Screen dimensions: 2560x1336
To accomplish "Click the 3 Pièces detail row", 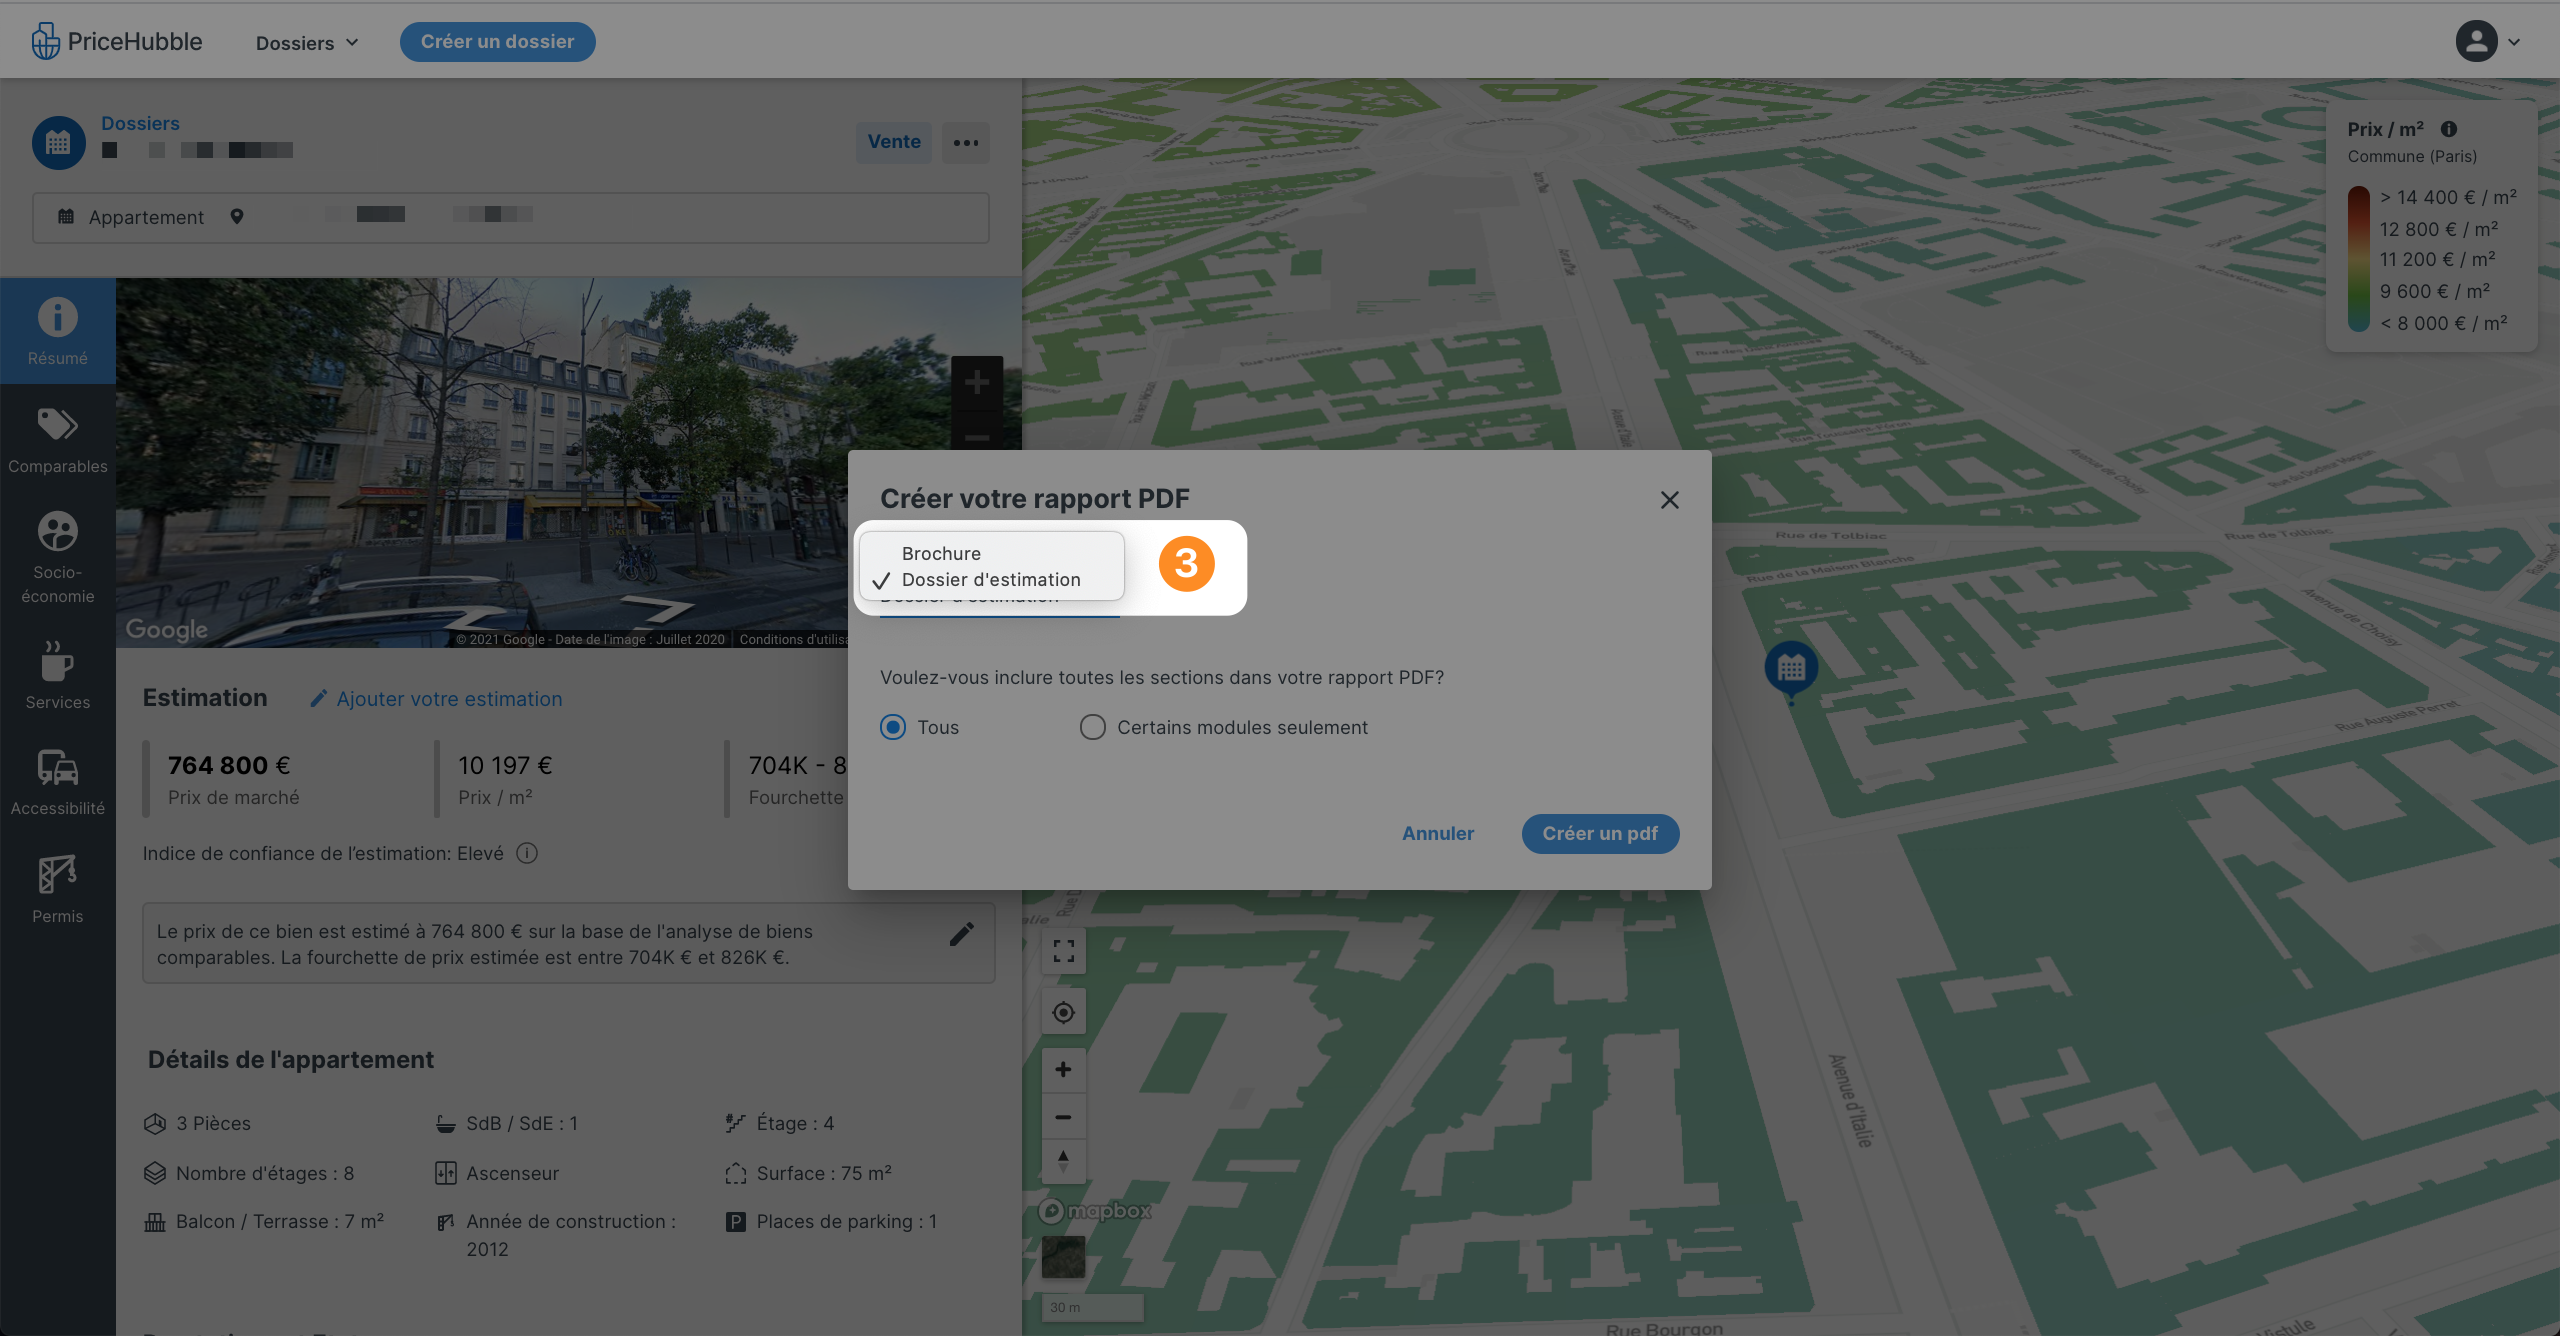I will (197, 1124).
